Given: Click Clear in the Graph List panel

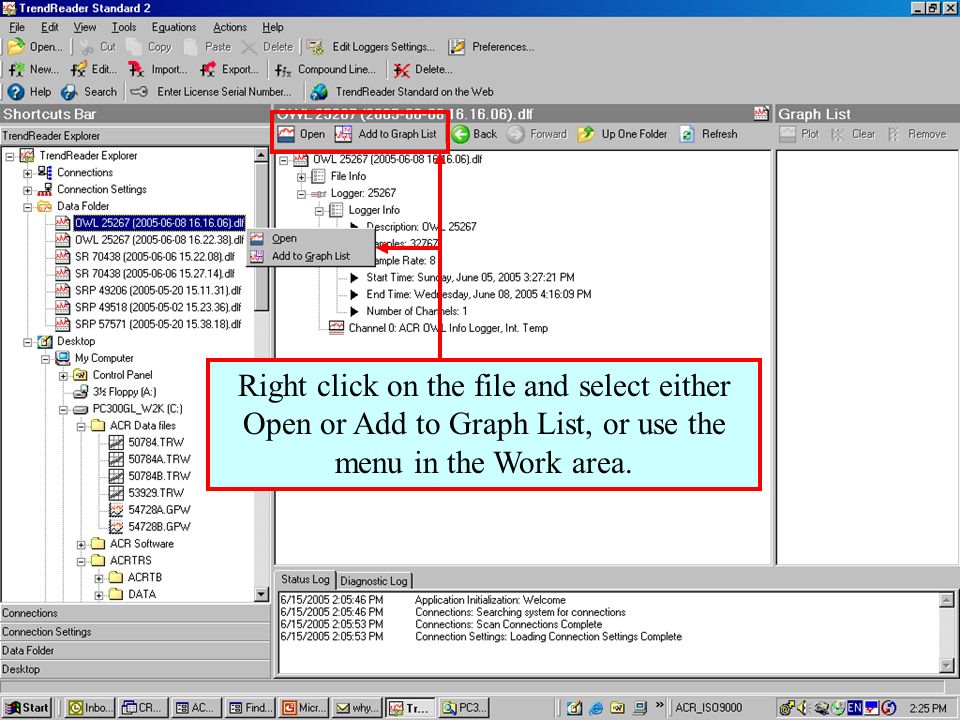Looking at the screenshot, I should click(x=853, y=133).
